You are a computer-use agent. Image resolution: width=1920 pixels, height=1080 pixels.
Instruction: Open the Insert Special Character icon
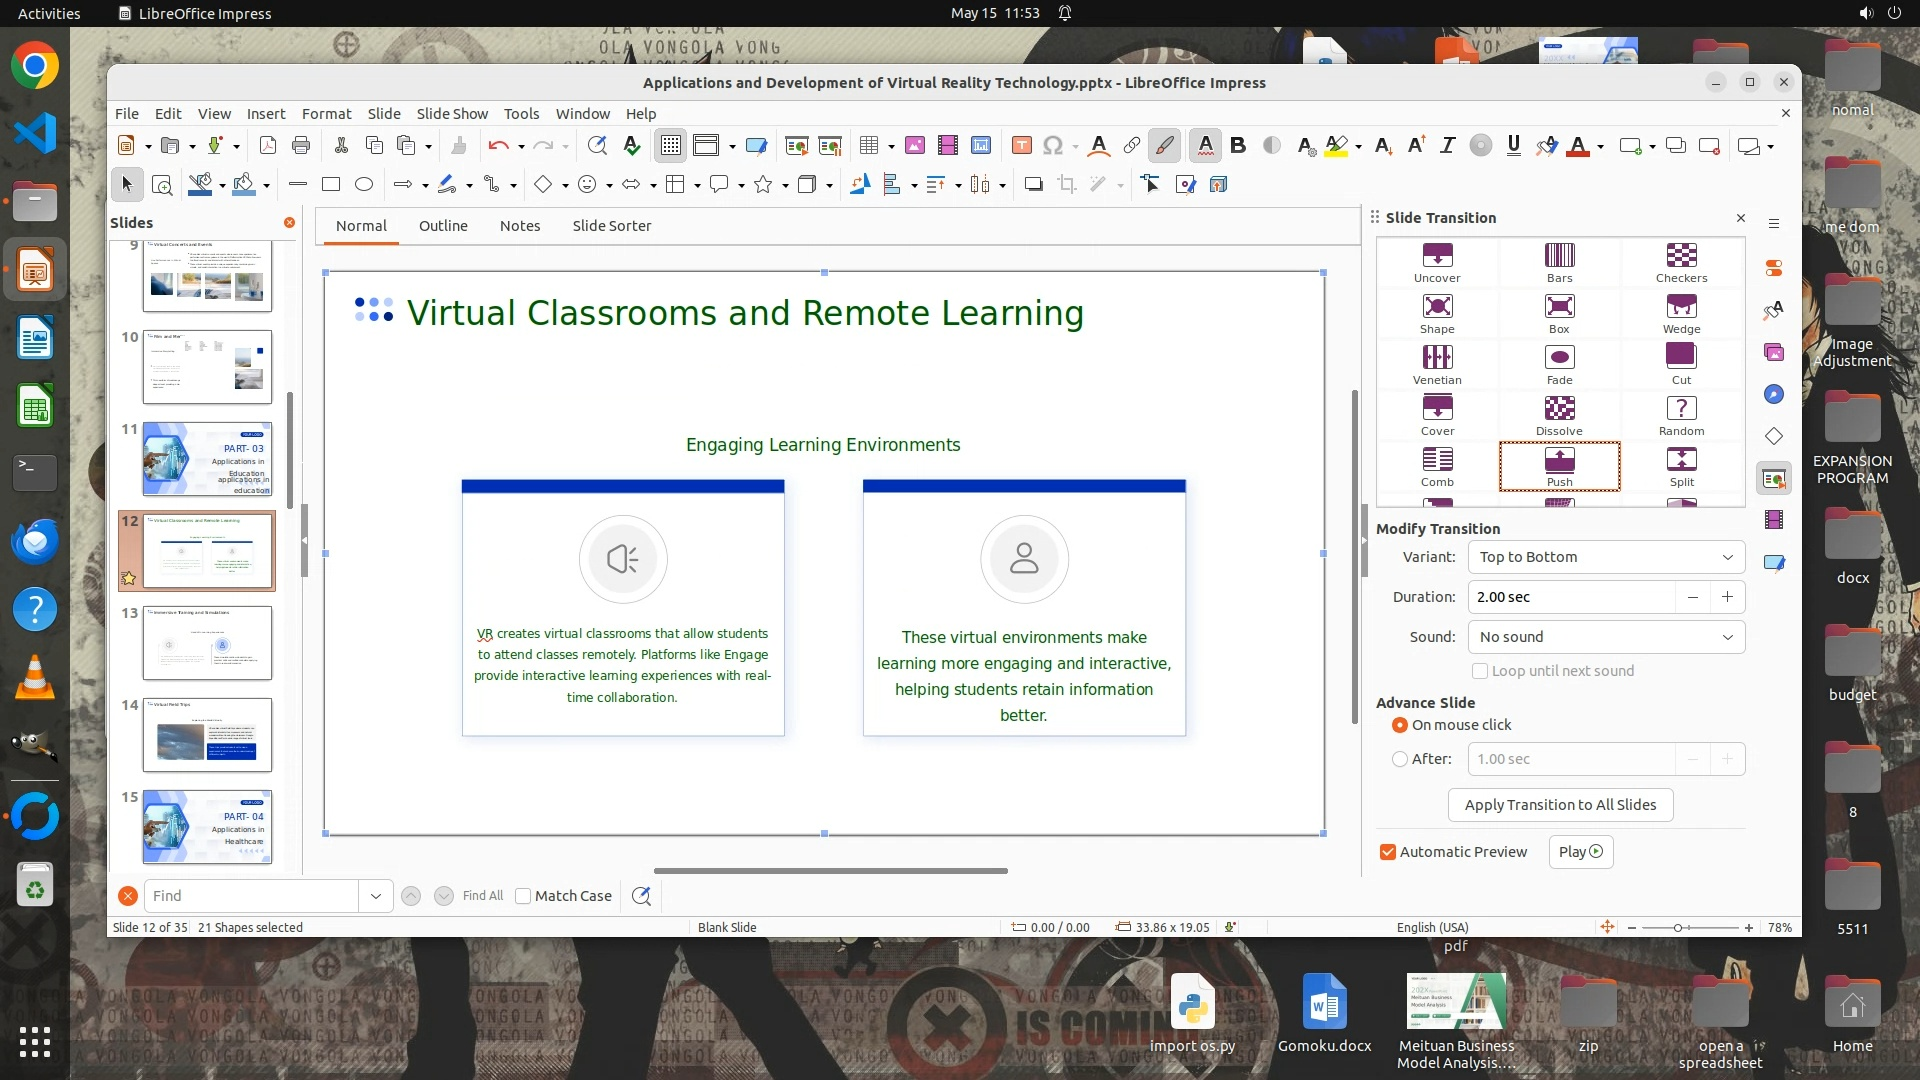1053,146
